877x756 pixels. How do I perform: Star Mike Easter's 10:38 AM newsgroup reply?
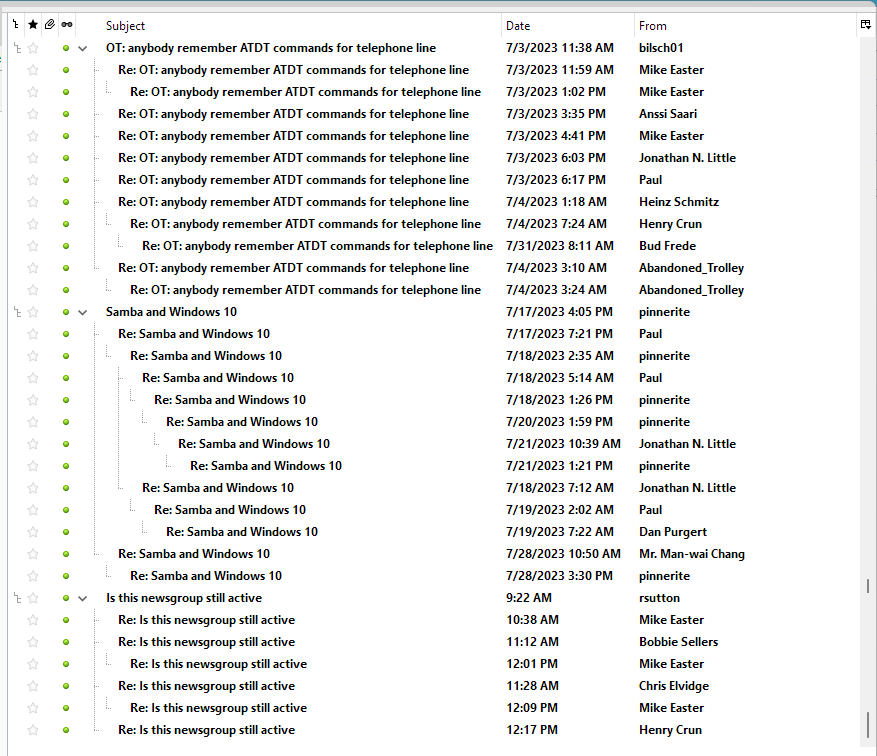tap(33, 620)
